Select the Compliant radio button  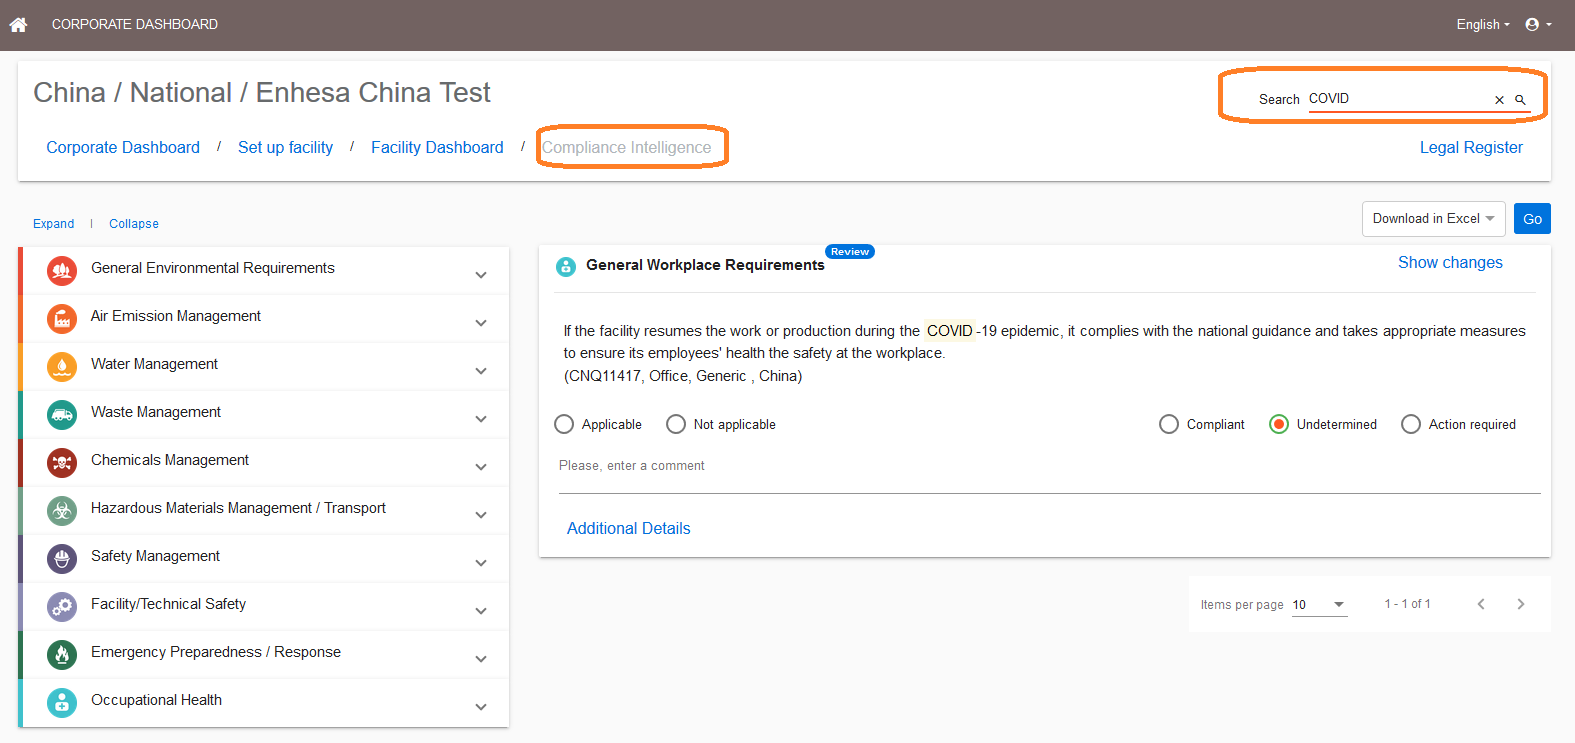1169,424
